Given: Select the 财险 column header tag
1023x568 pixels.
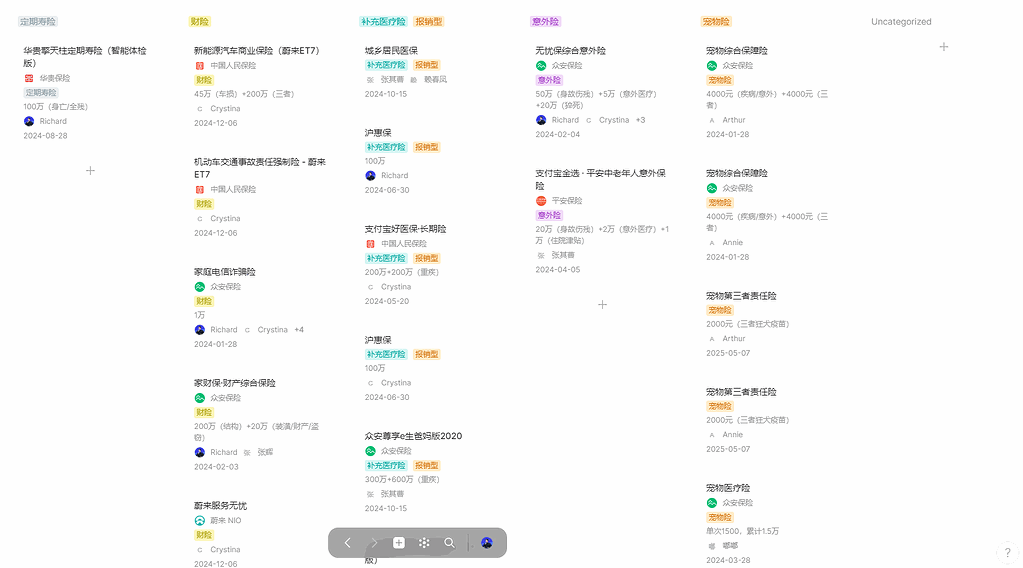Looking at the screenshot, I should [200, 22].
